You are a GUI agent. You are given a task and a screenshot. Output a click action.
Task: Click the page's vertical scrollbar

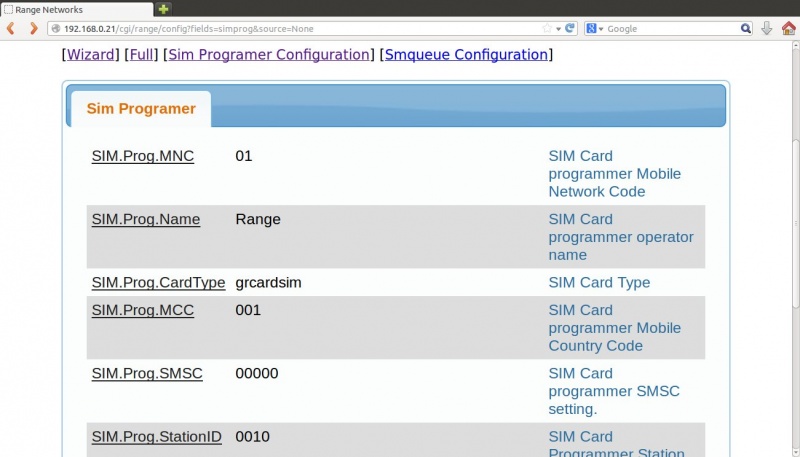point(794,250)
